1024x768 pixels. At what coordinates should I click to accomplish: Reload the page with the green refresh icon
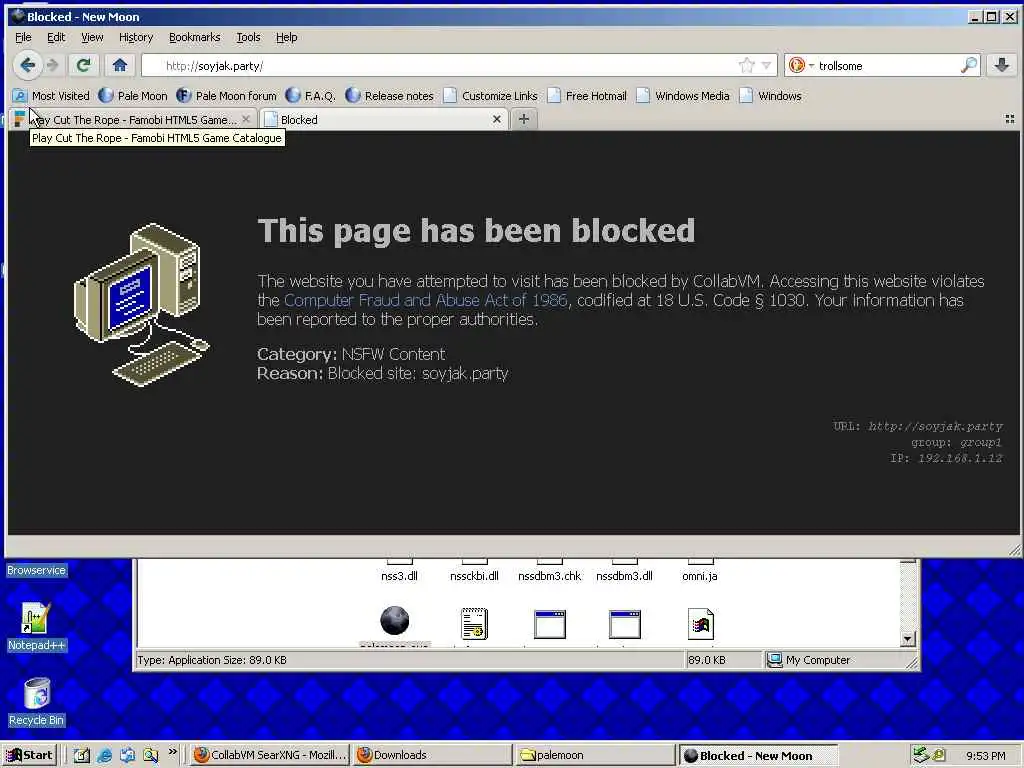[83, 65]
